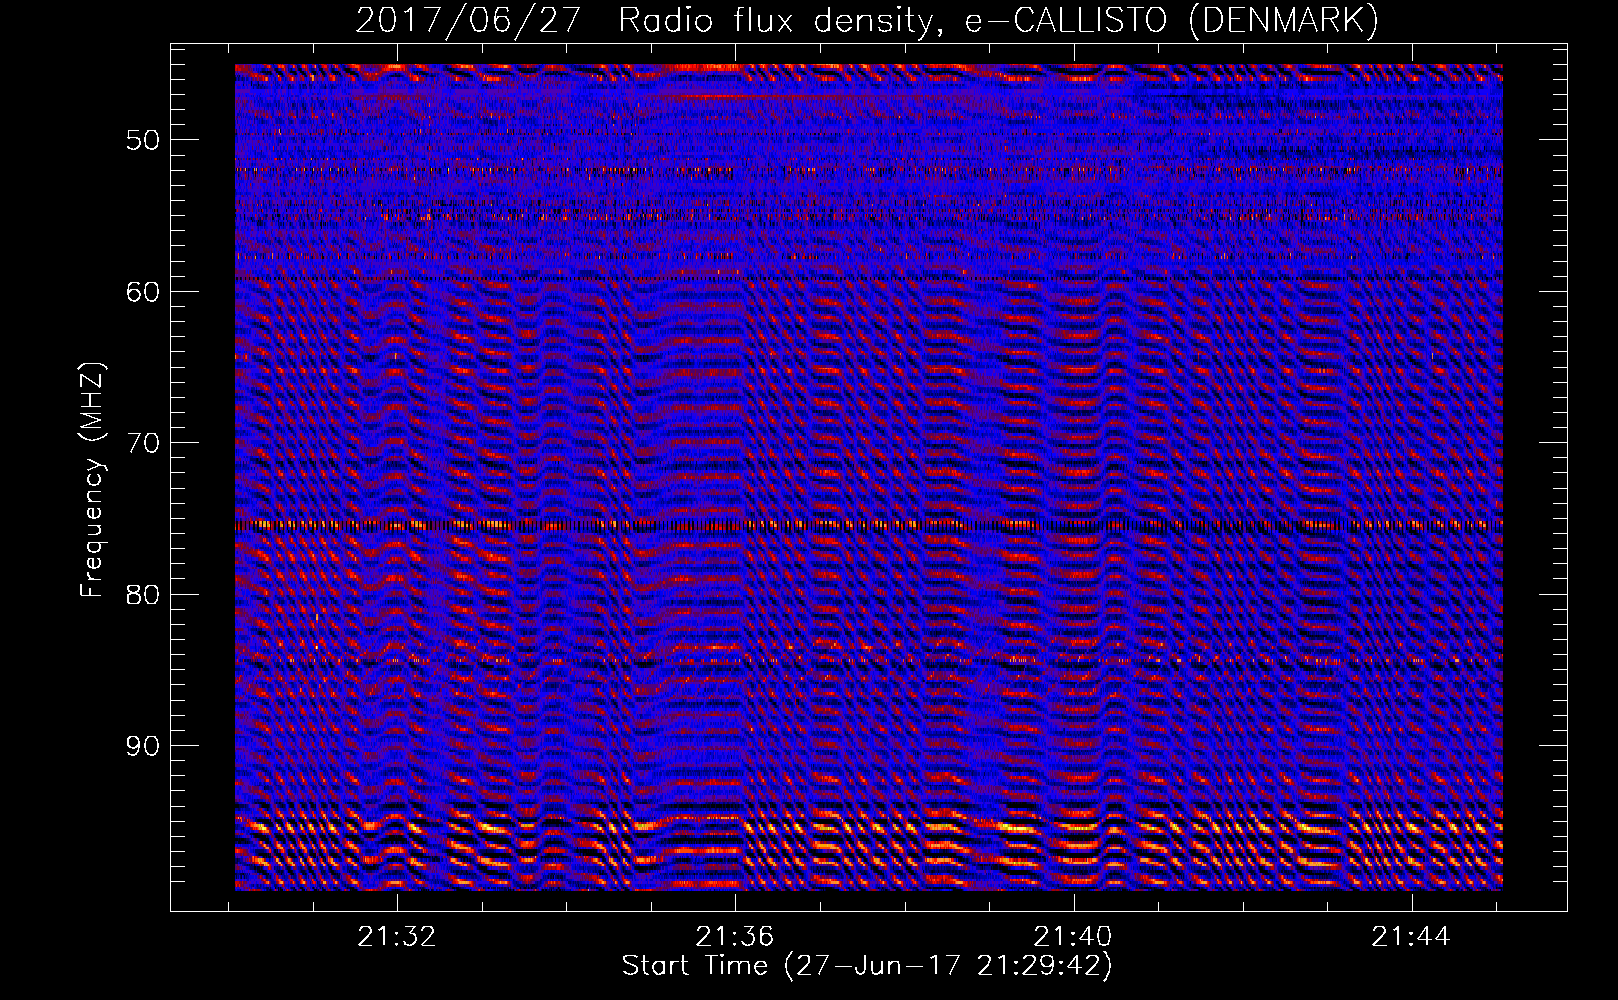This screenshot has width=1618, height=1000.
Task: Click the '80' frequency tick label
Action: [x=143, y=595]
